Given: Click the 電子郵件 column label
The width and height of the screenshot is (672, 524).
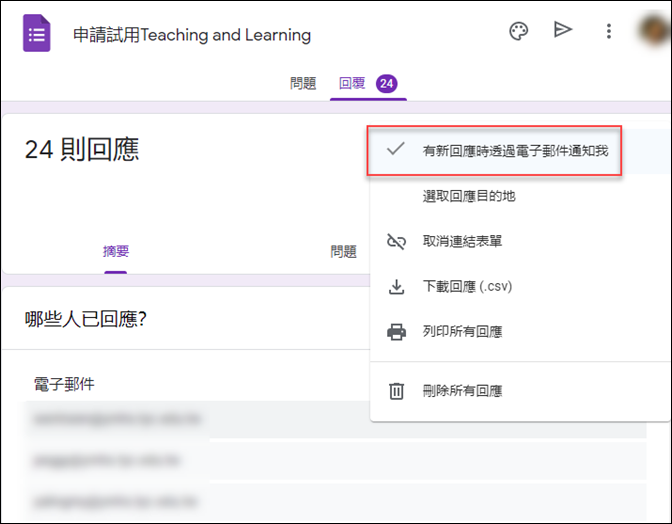Looking at the screenshot, I should [64, 384].
